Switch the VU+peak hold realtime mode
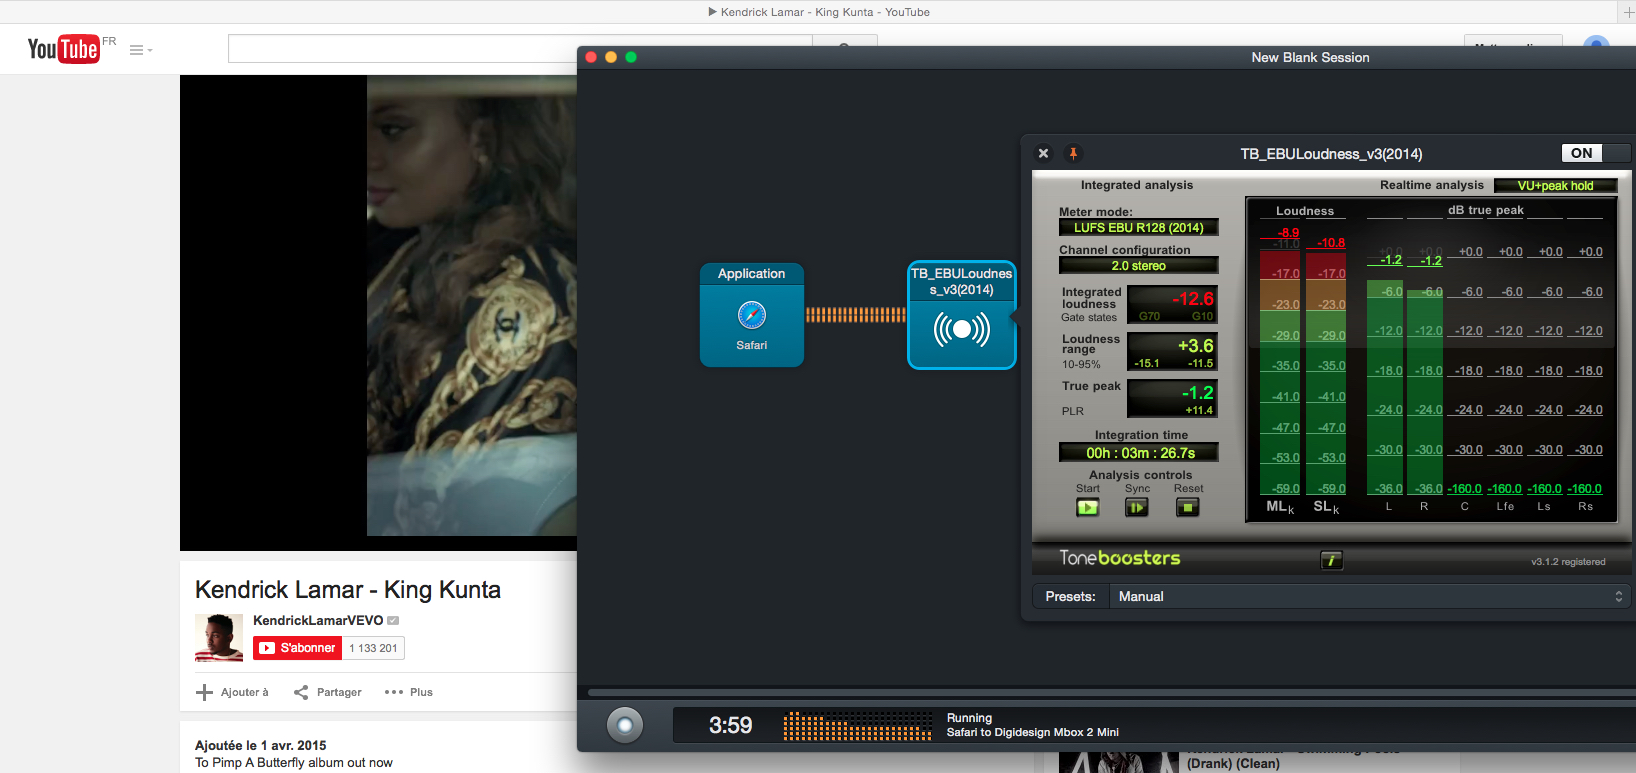The height and width of the screenshot is (773, 1636). (x=1556, y=185)
